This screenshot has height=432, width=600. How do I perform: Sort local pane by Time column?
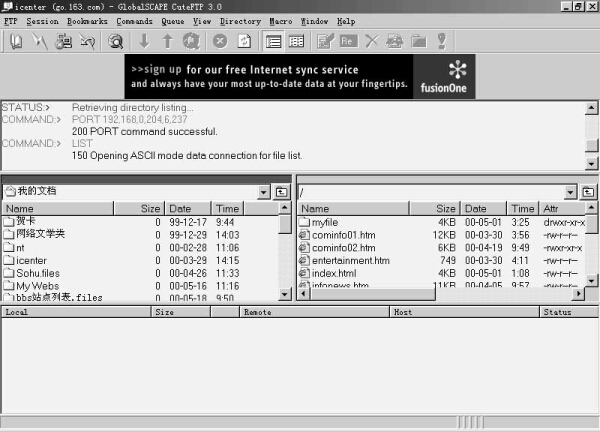[x=228, y=209]
